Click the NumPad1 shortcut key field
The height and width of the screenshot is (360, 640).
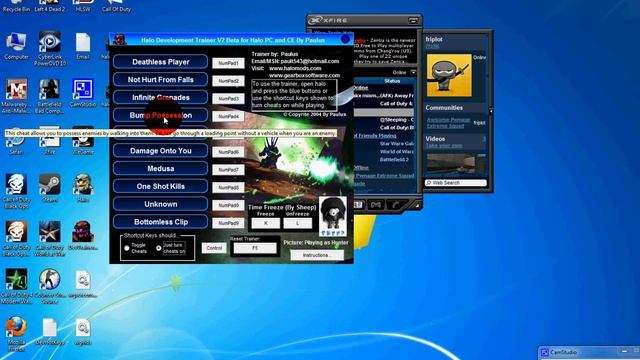pyautogui.click(x=228, y=63)
